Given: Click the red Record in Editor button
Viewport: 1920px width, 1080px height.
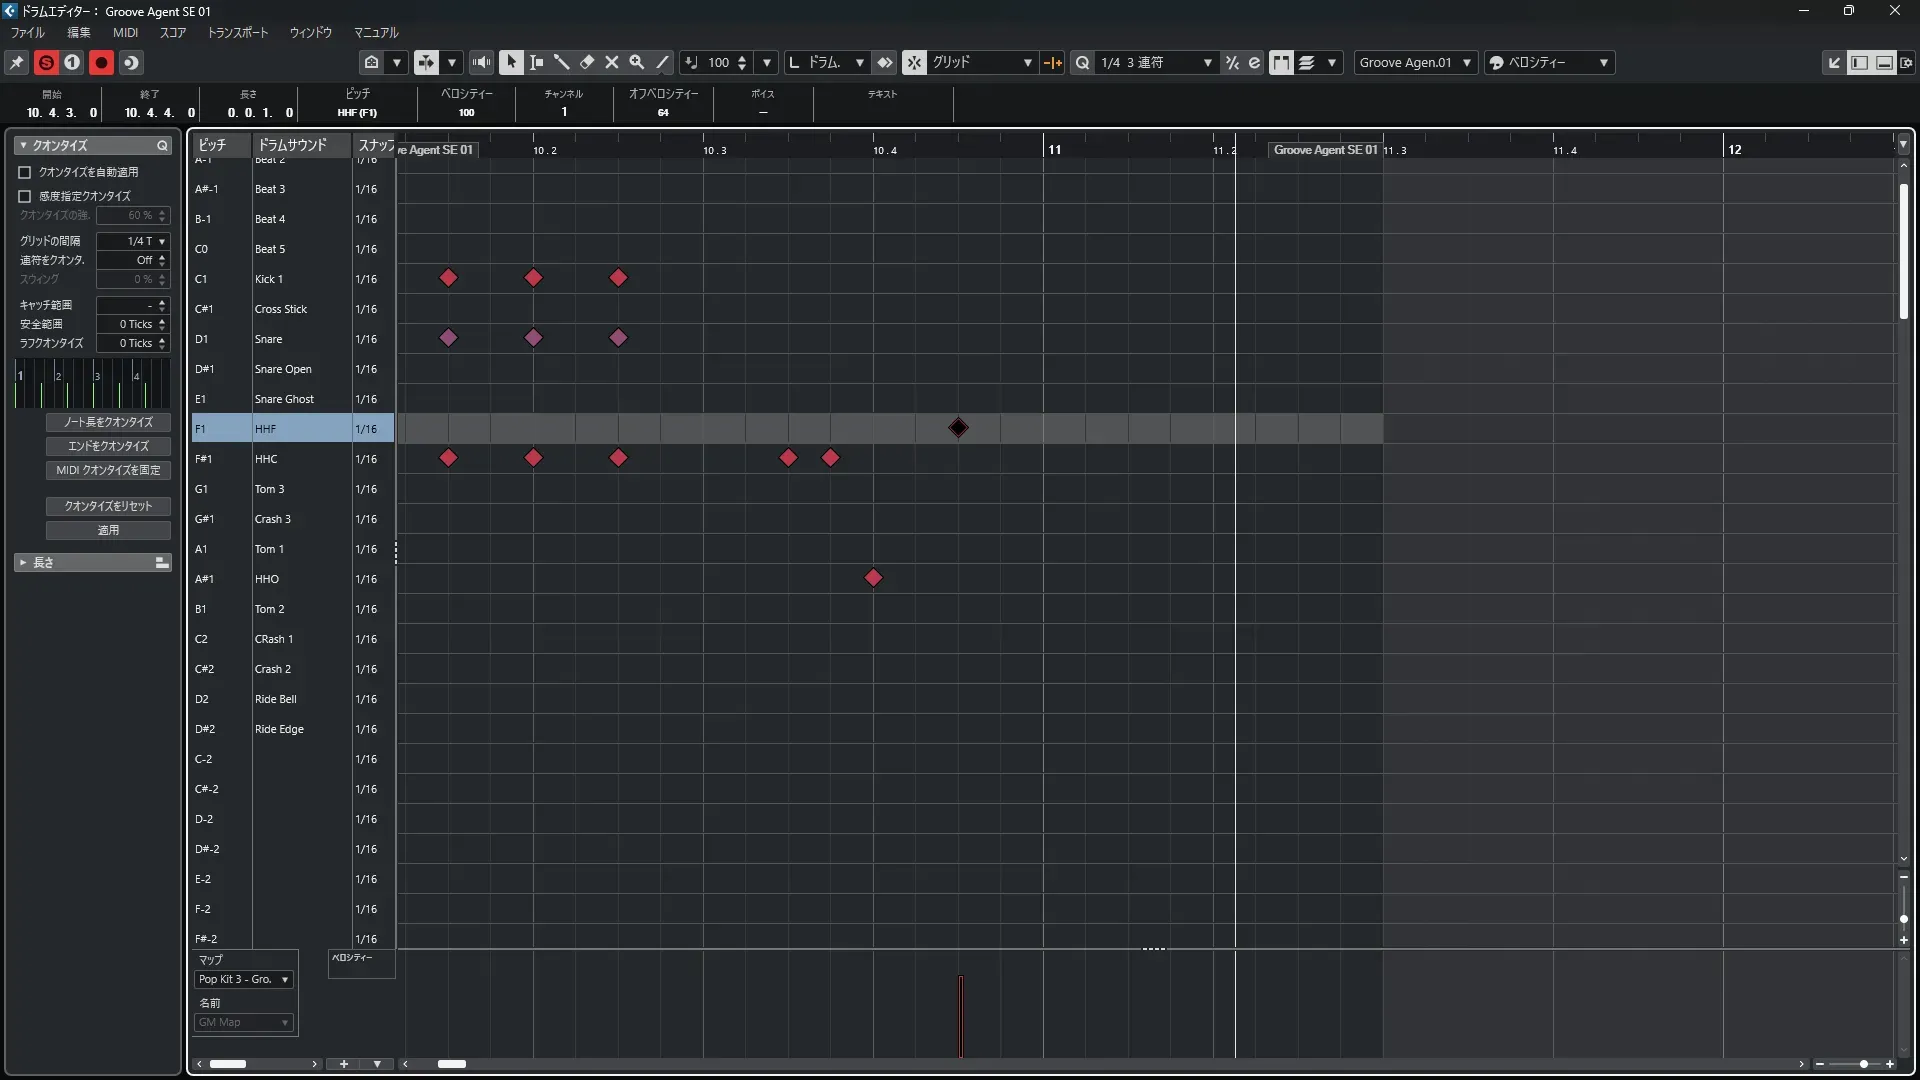Looking at the screenshot, I should click(x=101, y=62).
